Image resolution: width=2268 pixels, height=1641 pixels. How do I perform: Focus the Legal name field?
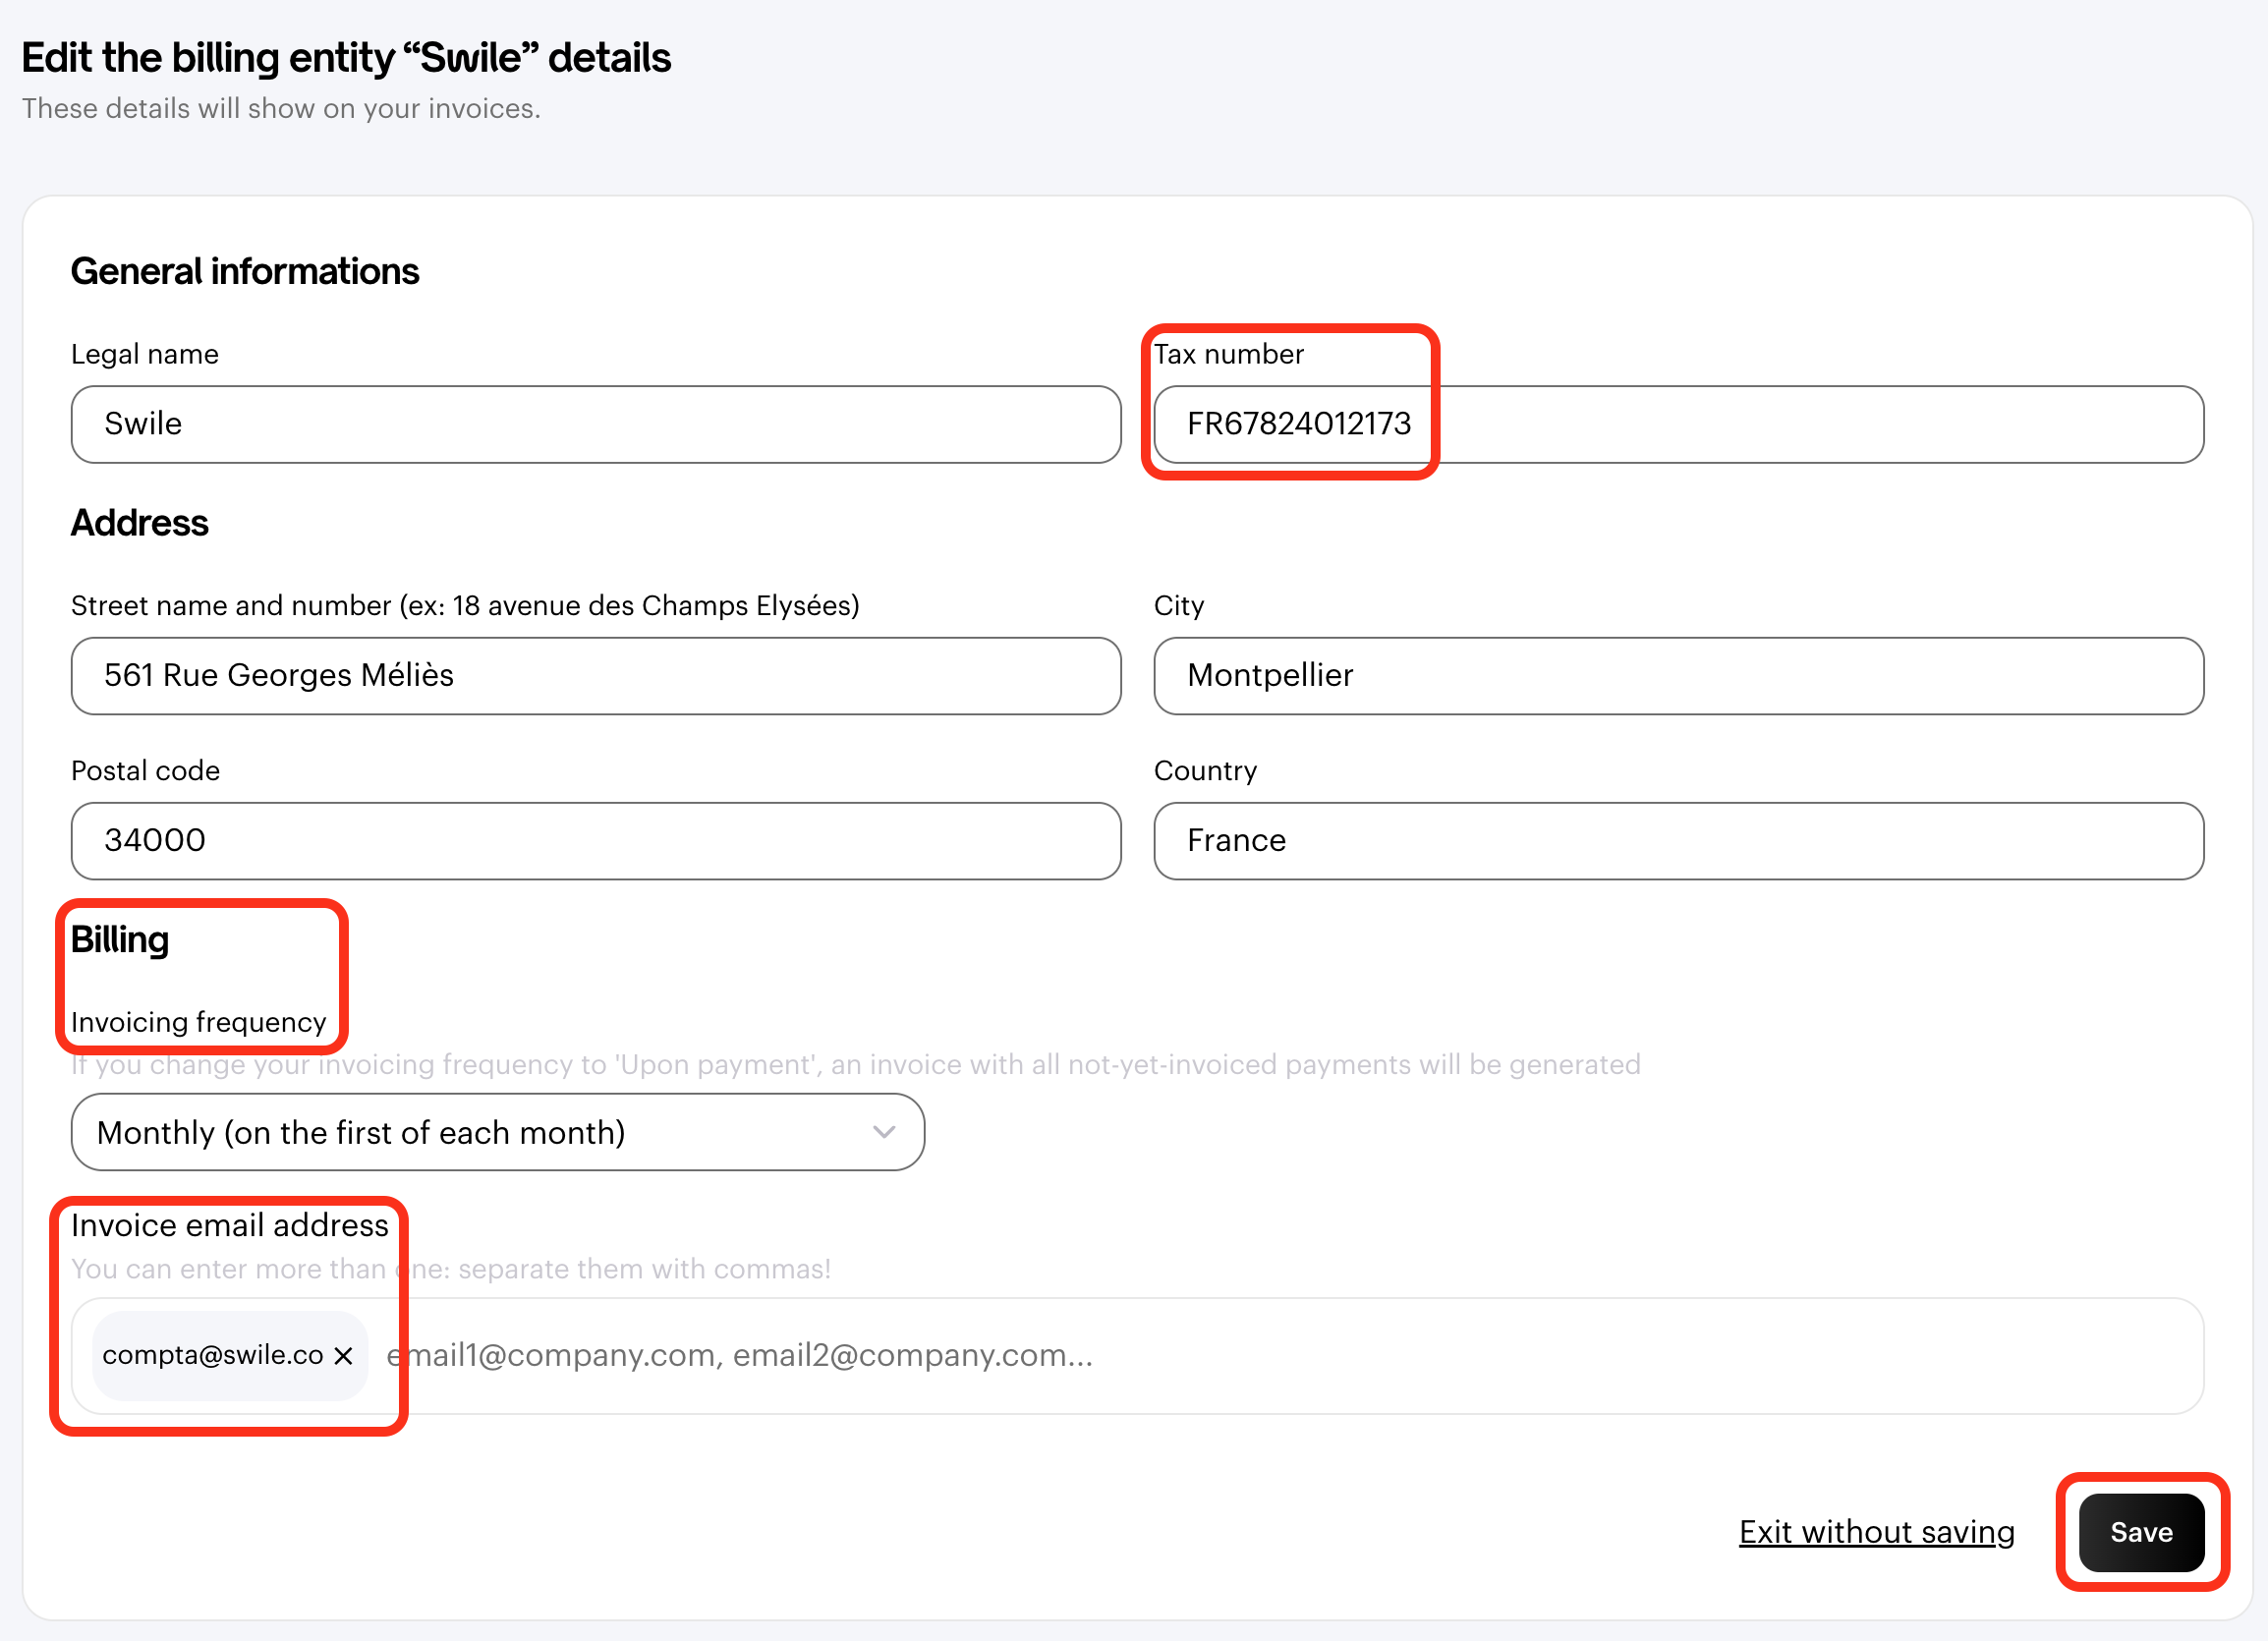(596, 424)
